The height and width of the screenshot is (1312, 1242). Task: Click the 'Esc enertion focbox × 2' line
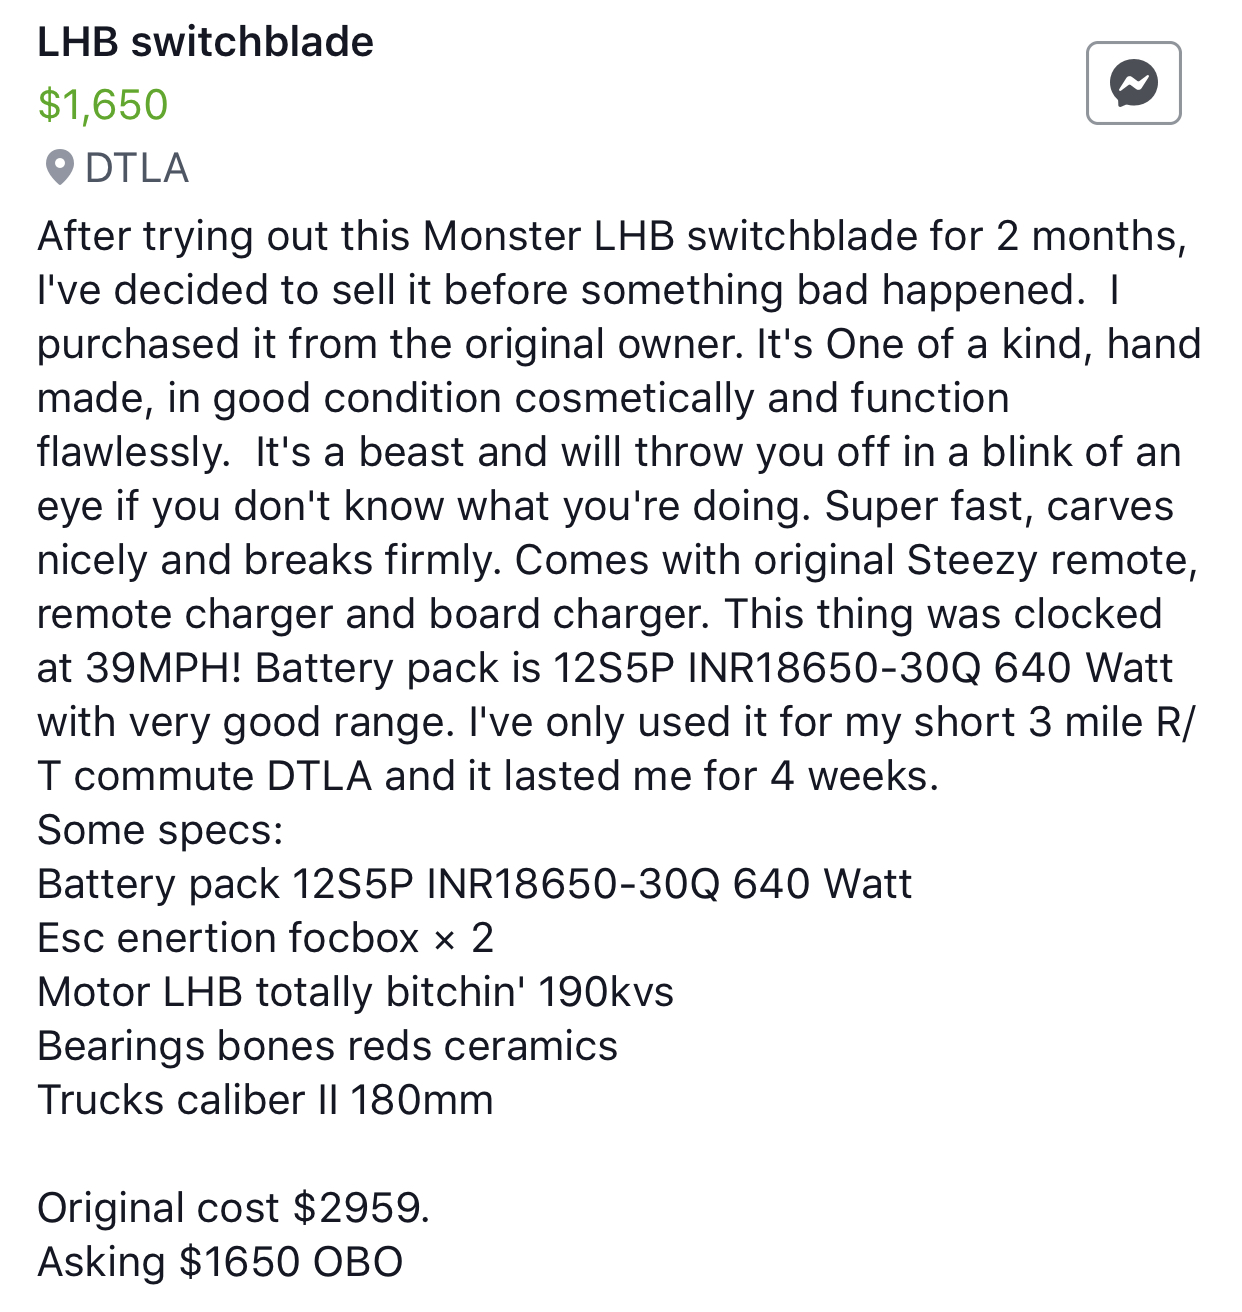coord(265,938)
